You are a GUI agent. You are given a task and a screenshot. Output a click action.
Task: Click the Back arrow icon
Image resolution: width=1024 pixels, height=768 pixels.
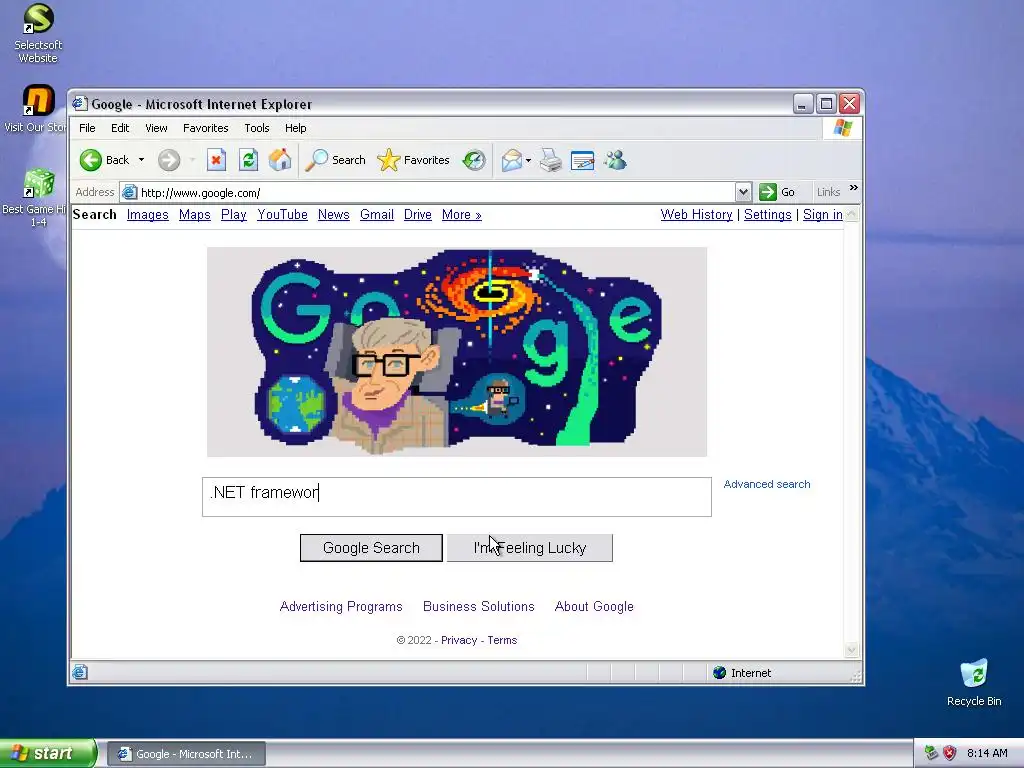point(91,160)
